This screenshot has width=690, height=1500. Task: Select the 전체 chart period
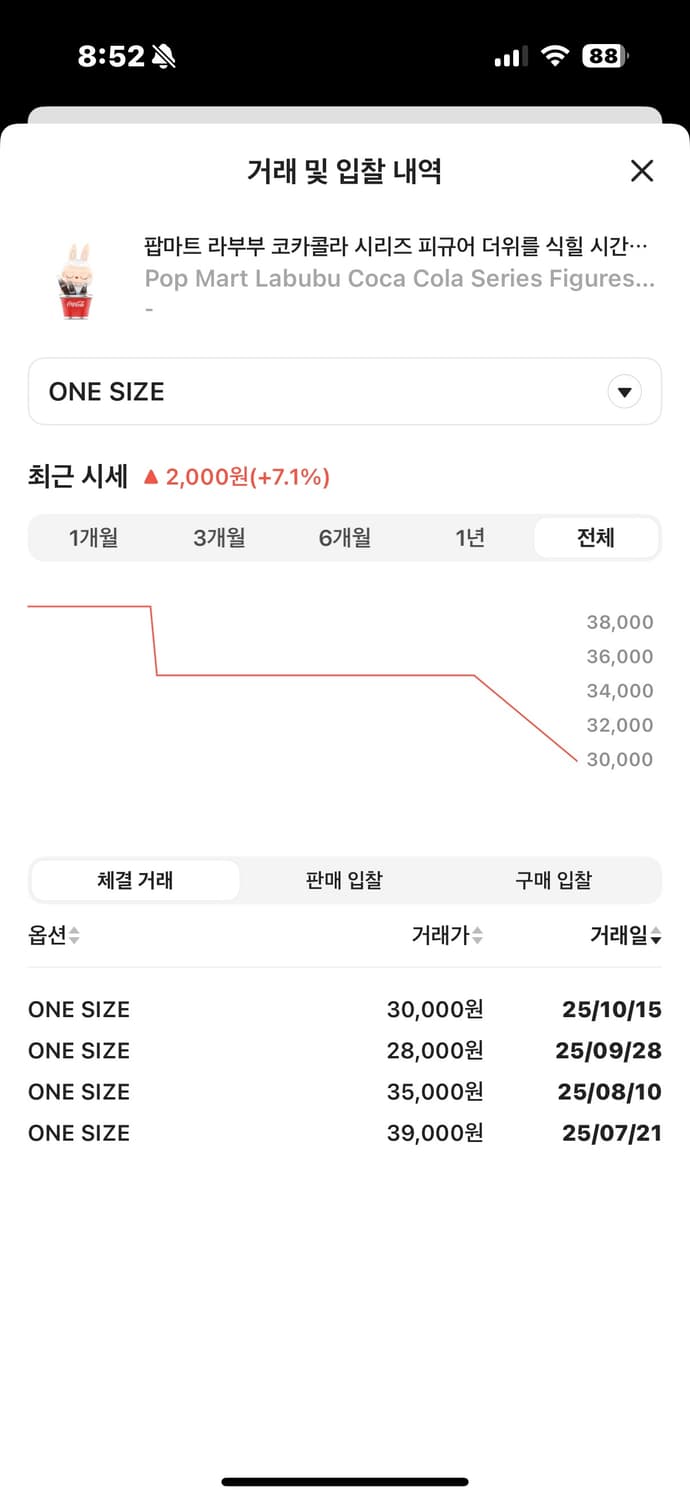coord(595,537)
